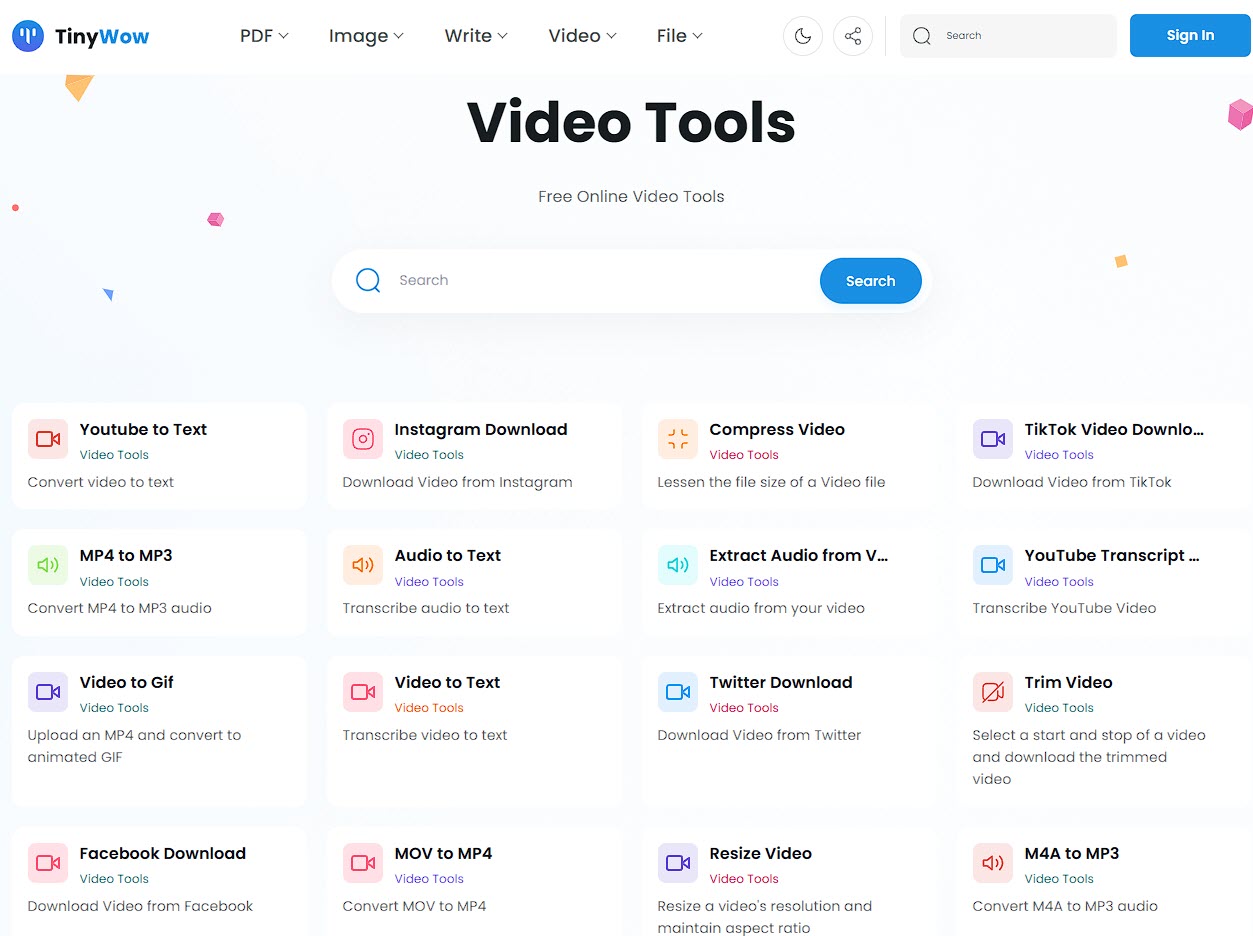Viewport: 1253px width, 936px height.
Task: Click 'Upload an MP4 and convert to animated GIF' text
Action: click(x=135, y=746)
